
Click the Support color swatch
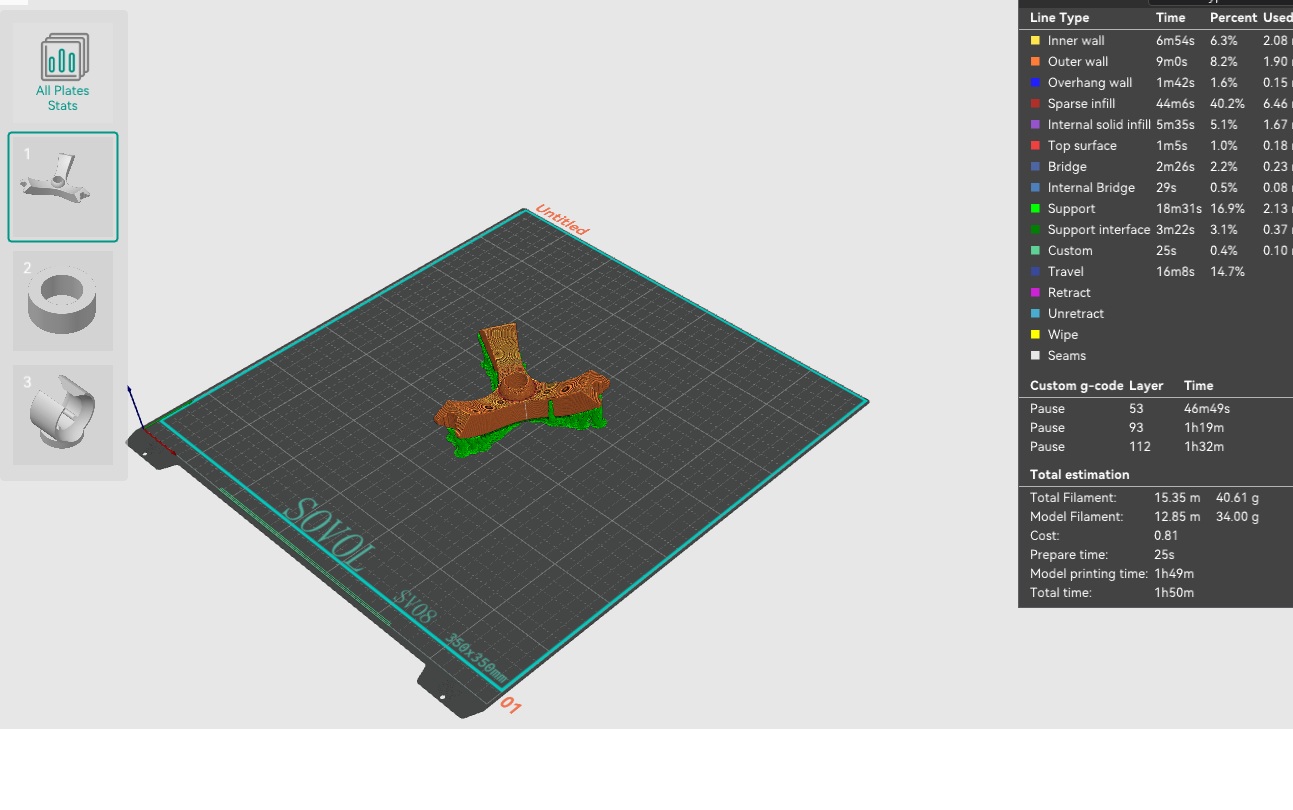1035,209
